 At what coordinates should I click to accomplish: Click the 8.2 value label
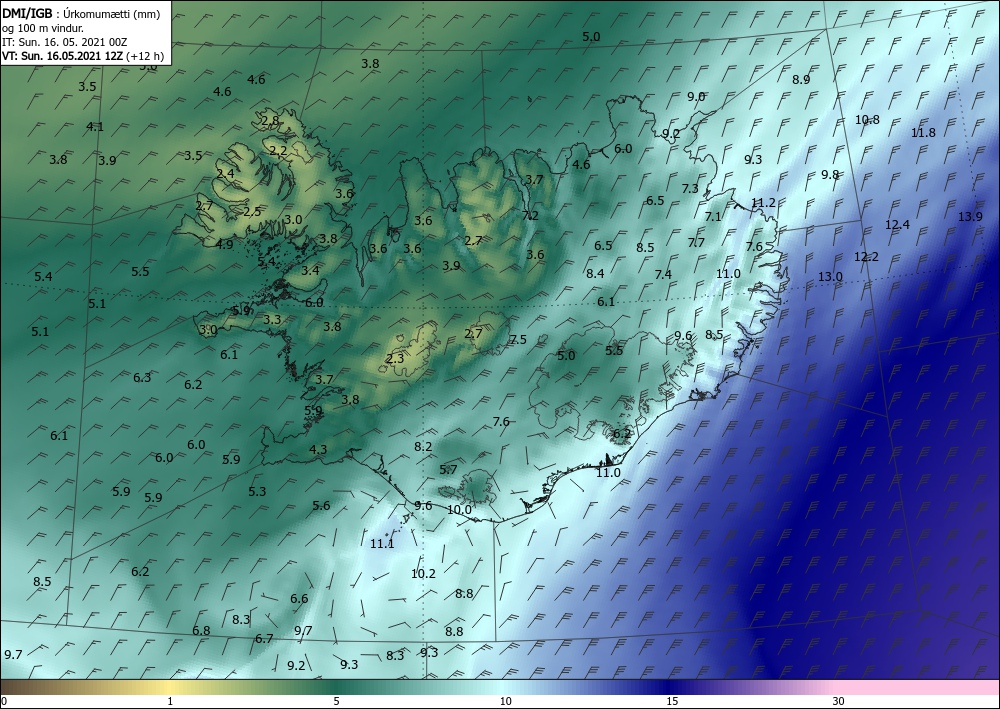[x=423, y=447]
